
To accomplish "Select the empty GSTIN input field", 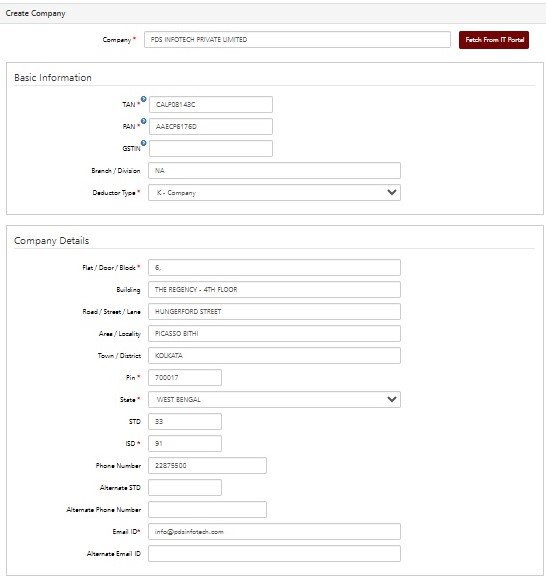I will click(211, 148).
